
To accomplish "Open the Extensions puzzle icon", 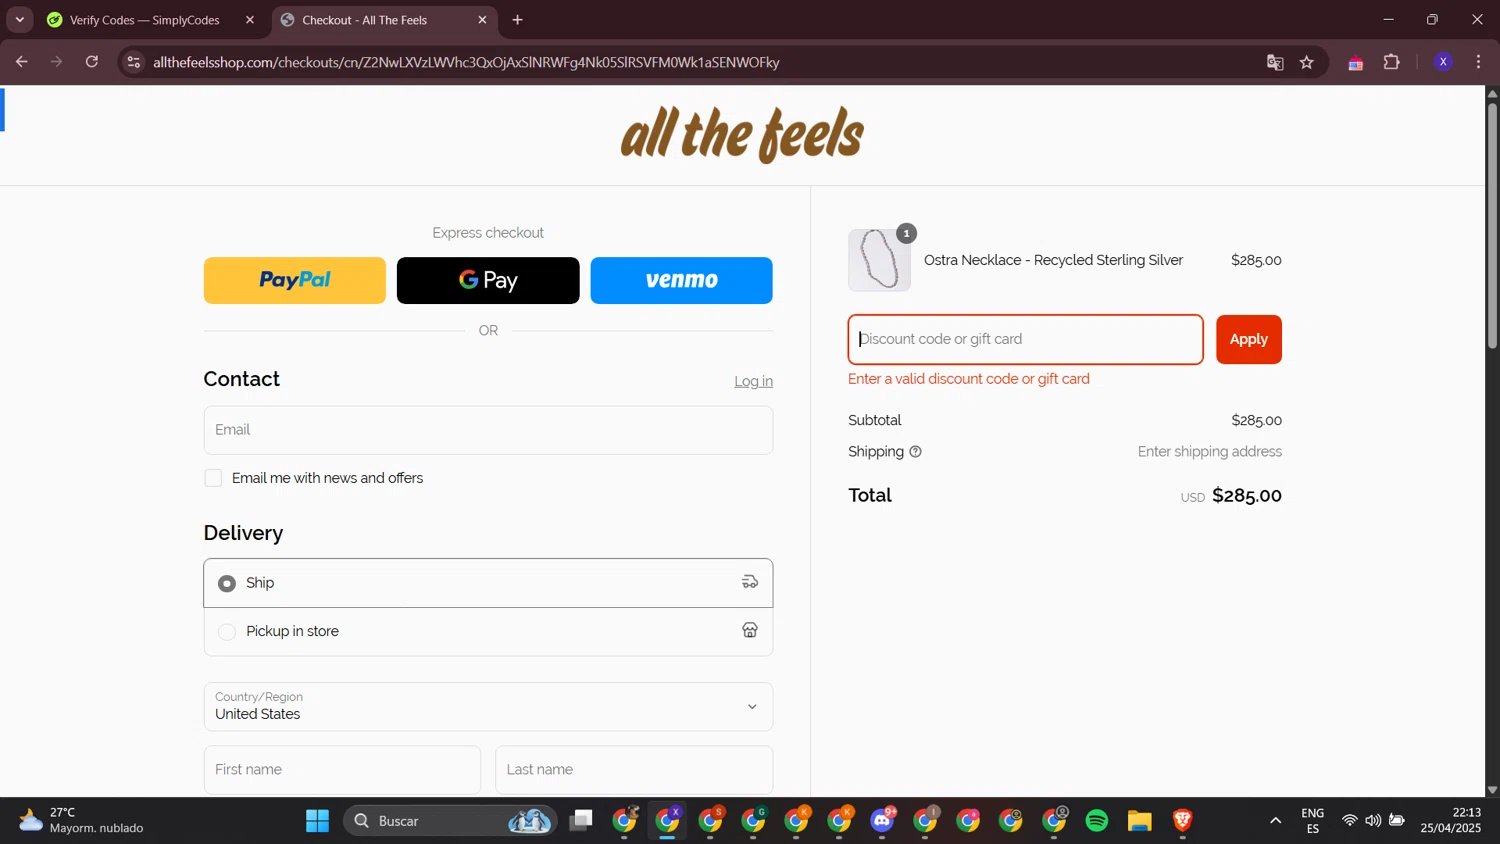I will (x=1392, y=62).
